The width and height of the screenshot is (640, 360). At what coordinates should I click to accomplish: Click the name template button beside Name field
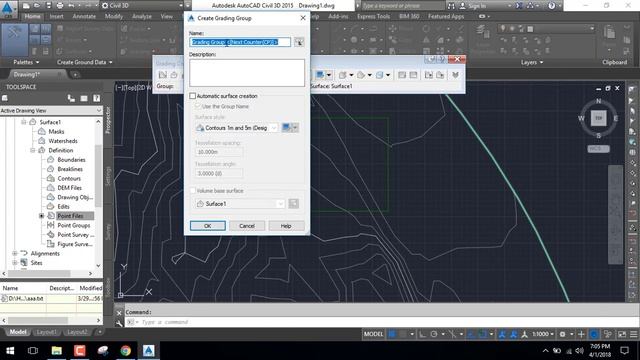(299, 42)
